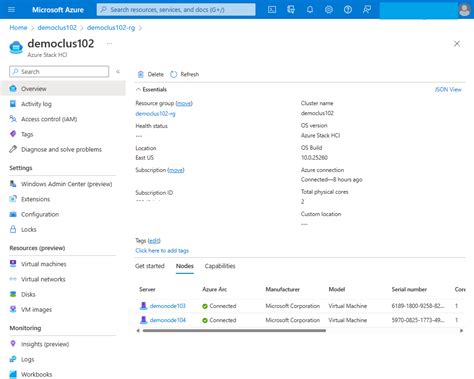Open the democlus102-rg resource group link
Viewport: 474px width, 379px height.
tap(155, 114)
